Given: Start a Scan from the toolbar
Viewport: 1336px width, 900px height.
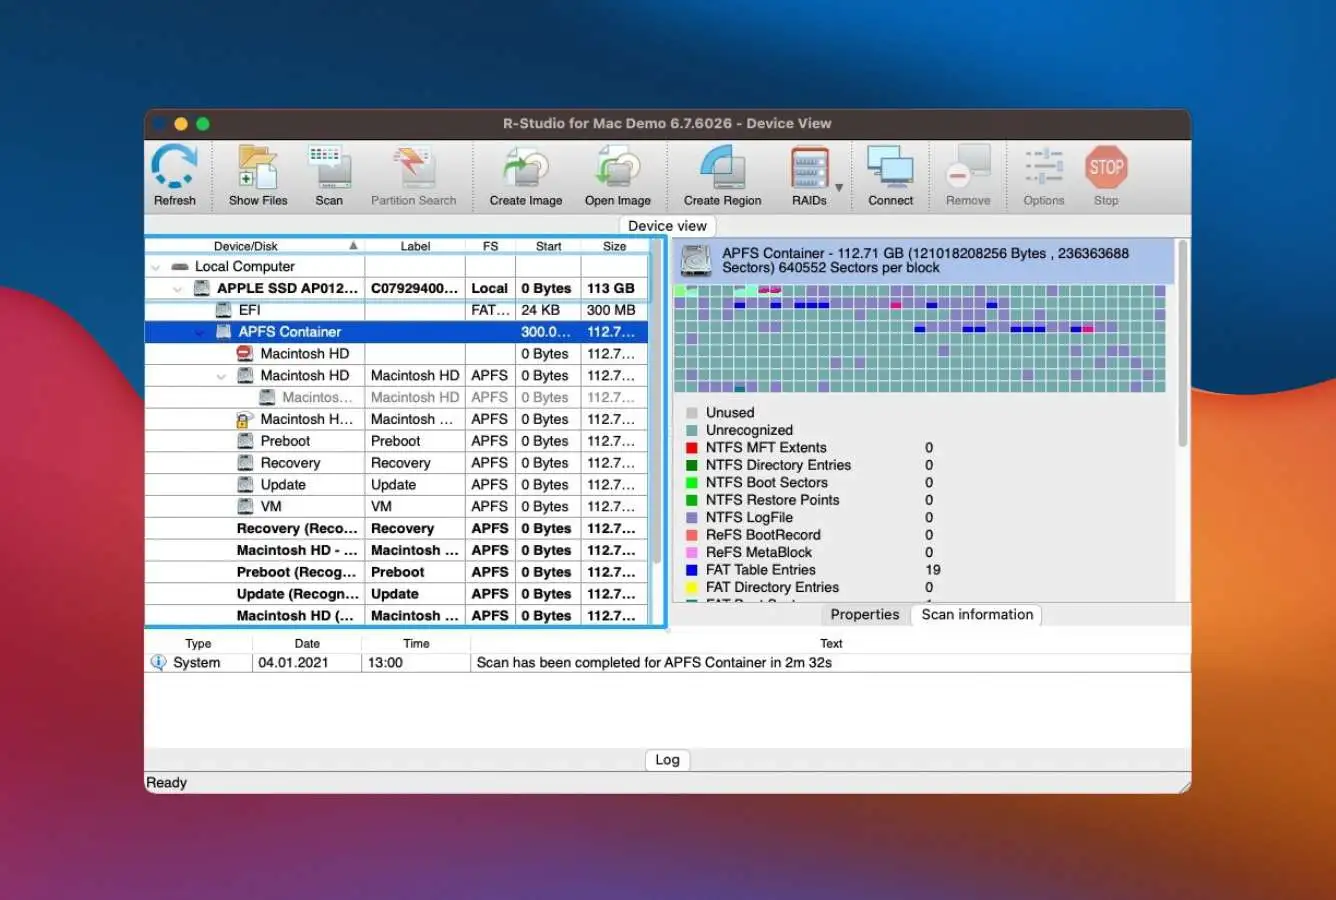Looking at the screenshot, I should [x=329, y=175].
